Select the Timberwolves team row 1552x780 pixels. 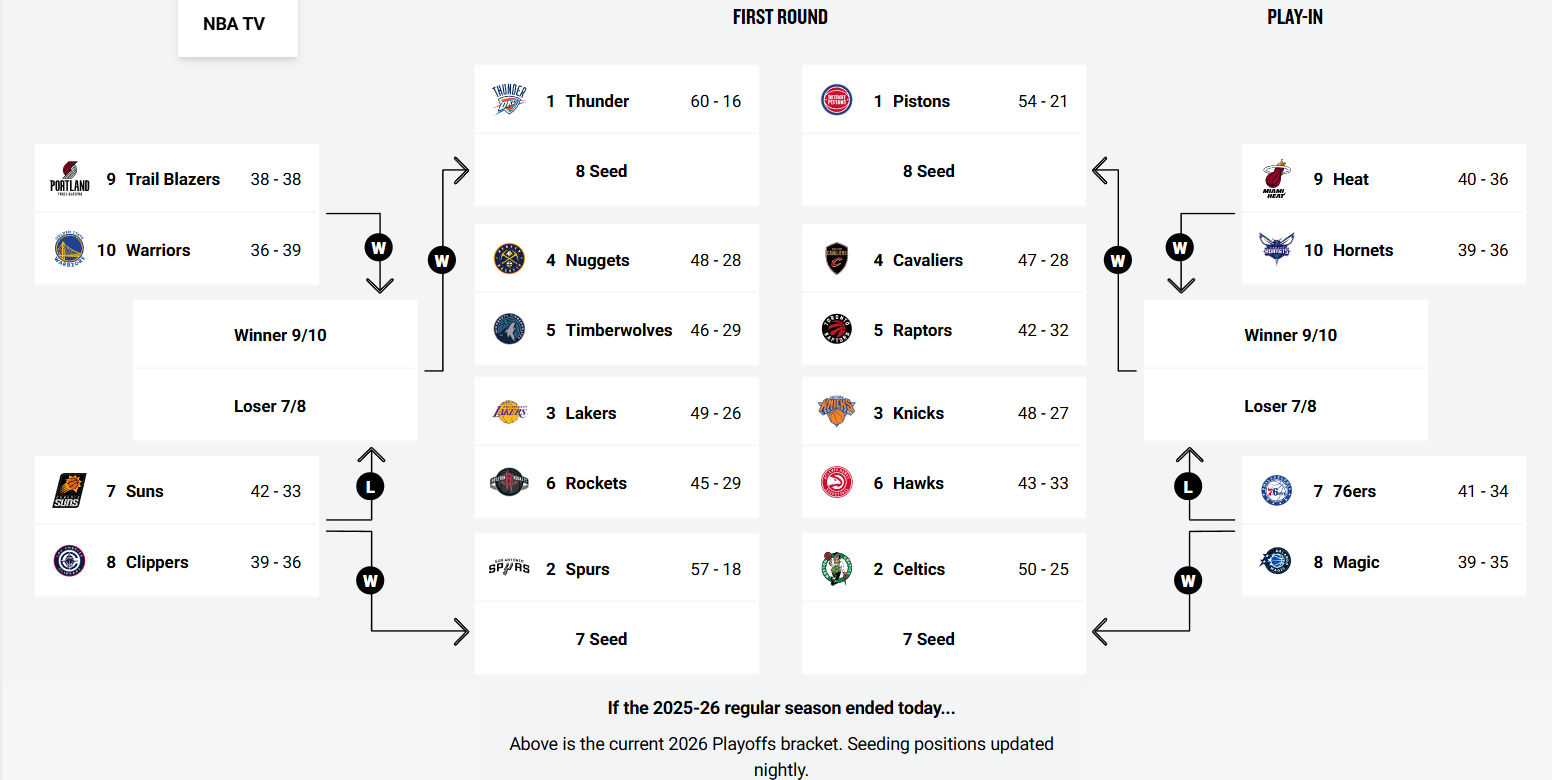coord(618,330)
